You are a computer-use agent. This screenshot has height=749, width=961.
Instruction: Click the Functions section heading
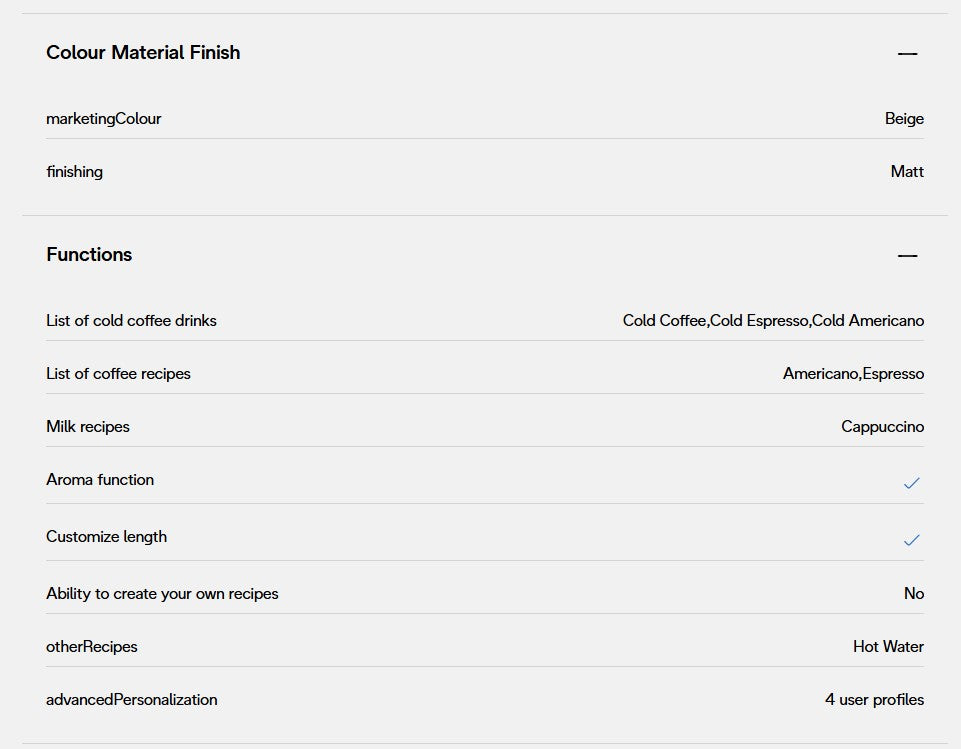[89, 255]
